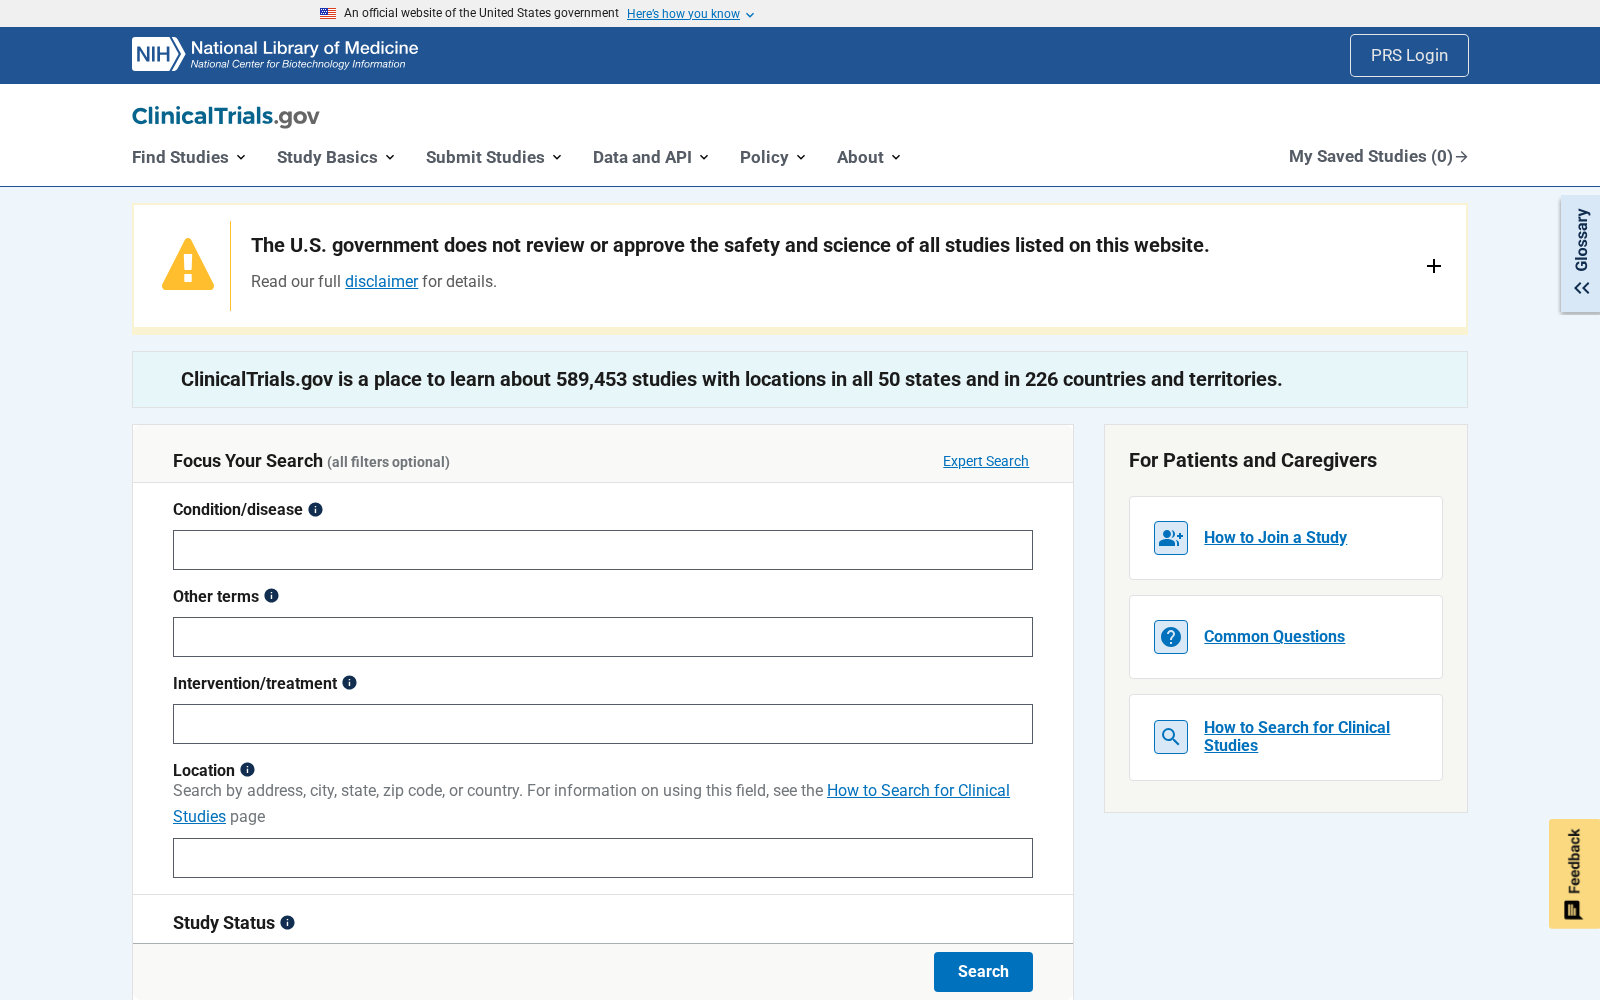Open Expert Search link
Viewport: 1600px width, 1000px height.
[985, 461]
